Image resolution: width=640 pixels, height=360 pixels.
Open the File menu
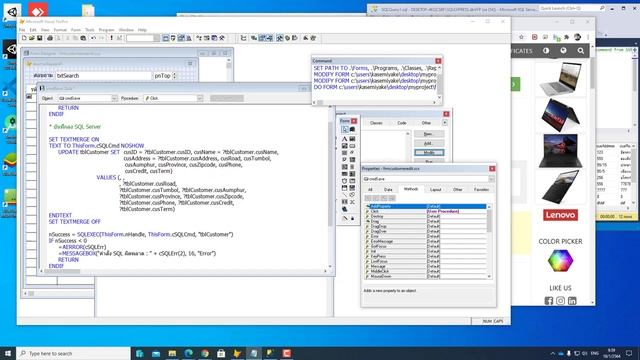point(22,30)
